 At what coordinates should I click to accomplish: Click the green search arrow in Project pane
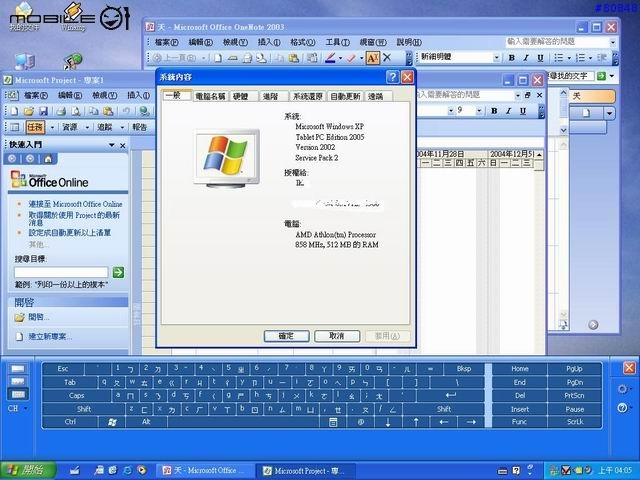[x=118, y=272]
